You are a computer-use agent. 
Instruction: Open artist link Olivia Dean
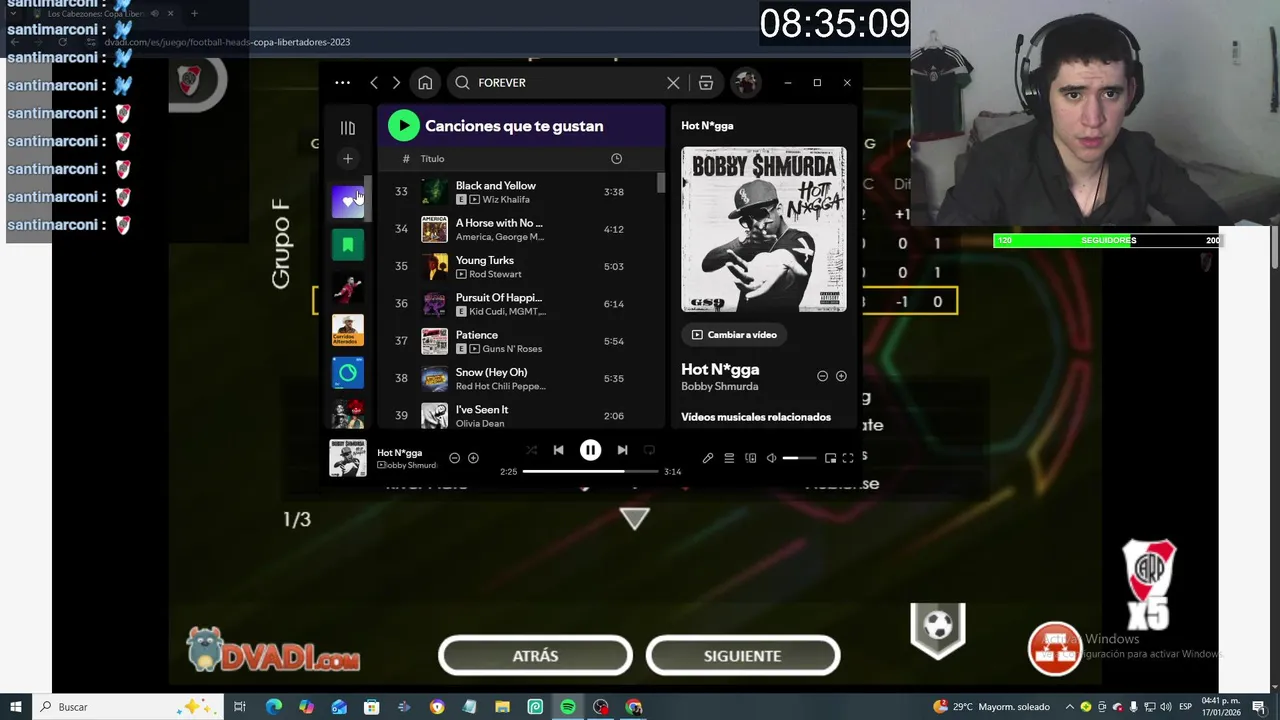point(480,424)
